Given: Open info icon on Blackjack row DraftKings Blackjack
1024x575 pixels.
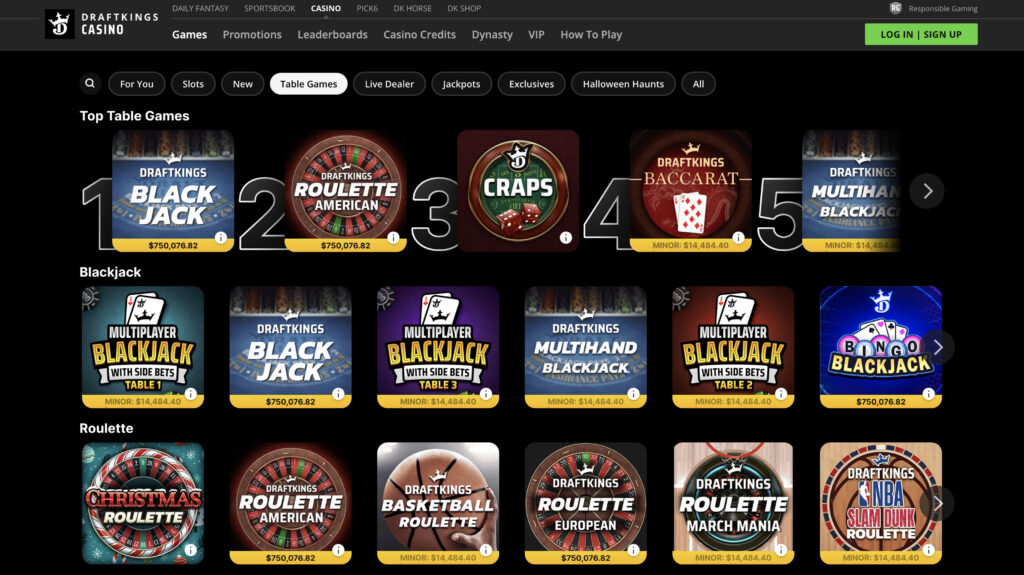Looking at the screenshot, I should (x=338, y=394).
